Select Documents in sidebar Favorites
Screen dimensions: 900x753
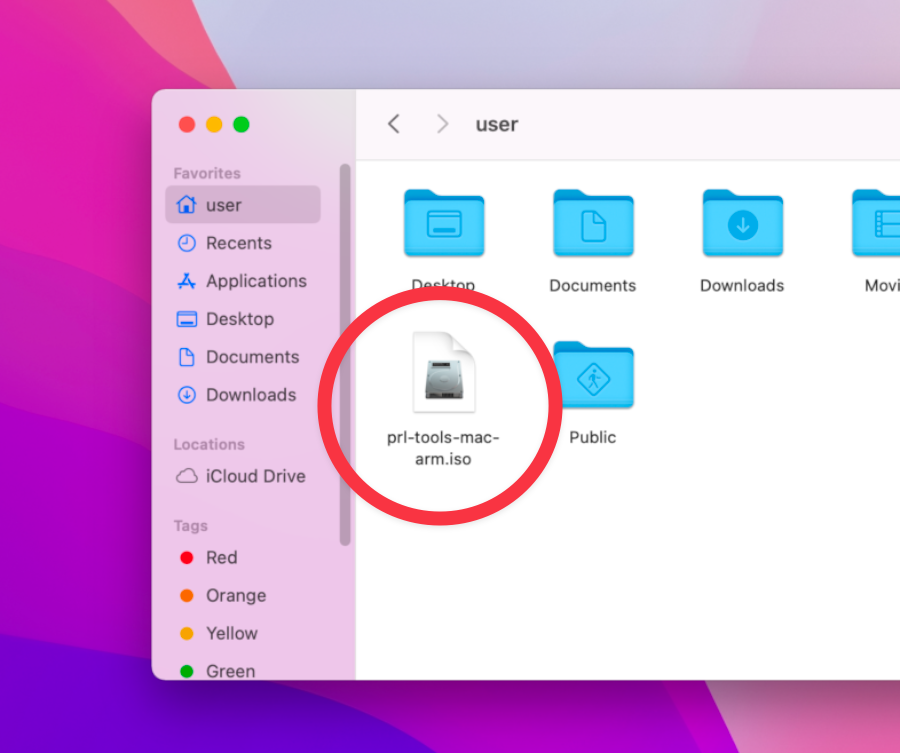pos(251,357)
